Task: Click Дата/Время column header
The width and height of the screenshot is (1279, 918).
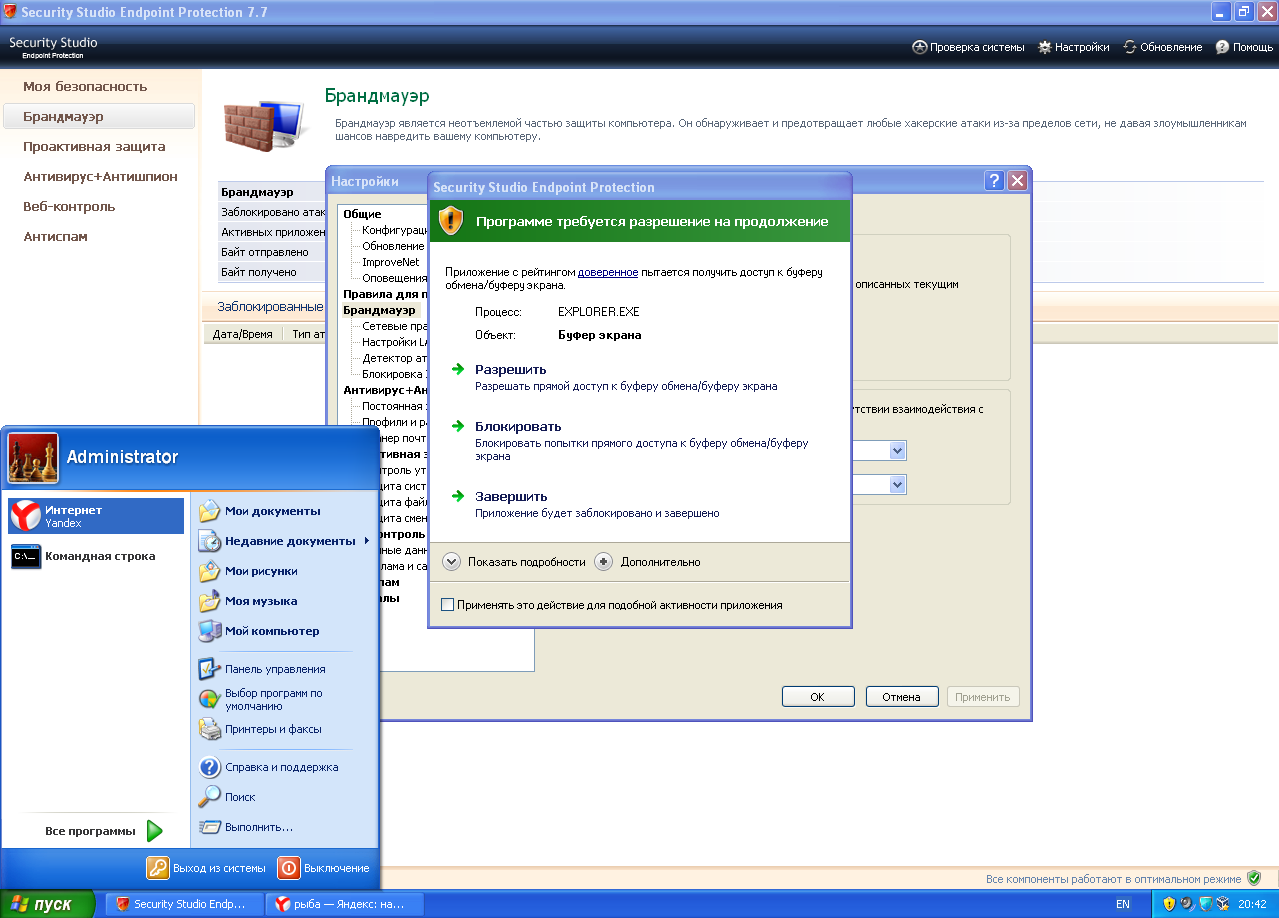Action: tap(242, 334)
